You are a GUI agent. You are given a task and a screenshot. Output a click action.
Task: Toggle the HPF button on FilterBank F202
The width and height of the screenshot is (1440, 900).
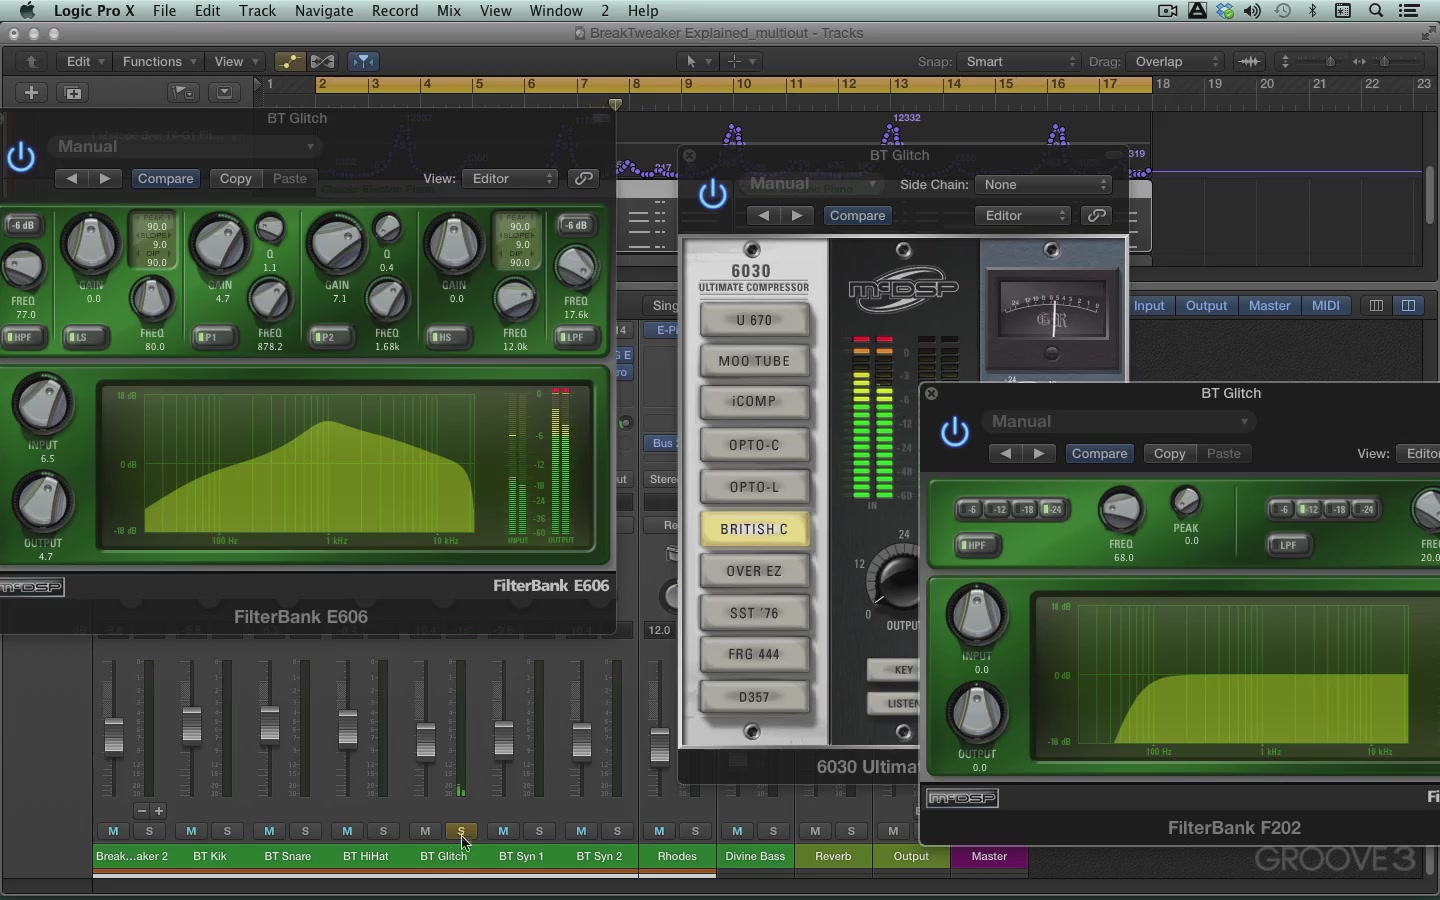point(978,545)
